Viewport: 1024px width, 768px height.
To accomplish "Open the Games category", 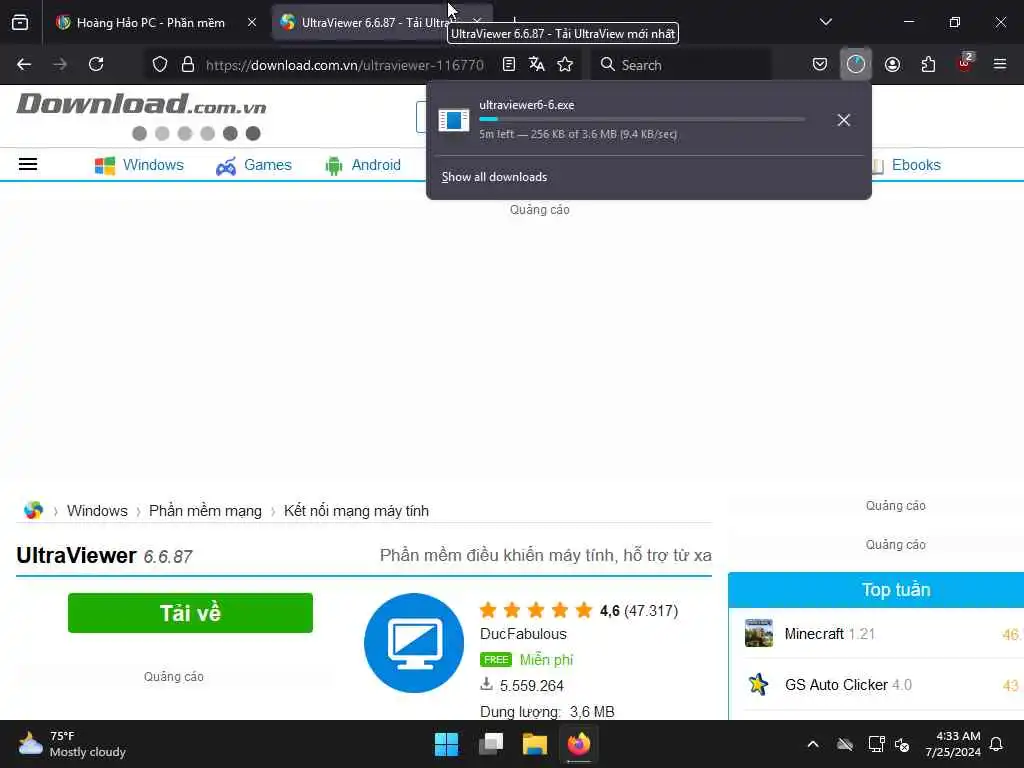I will 253,165.
